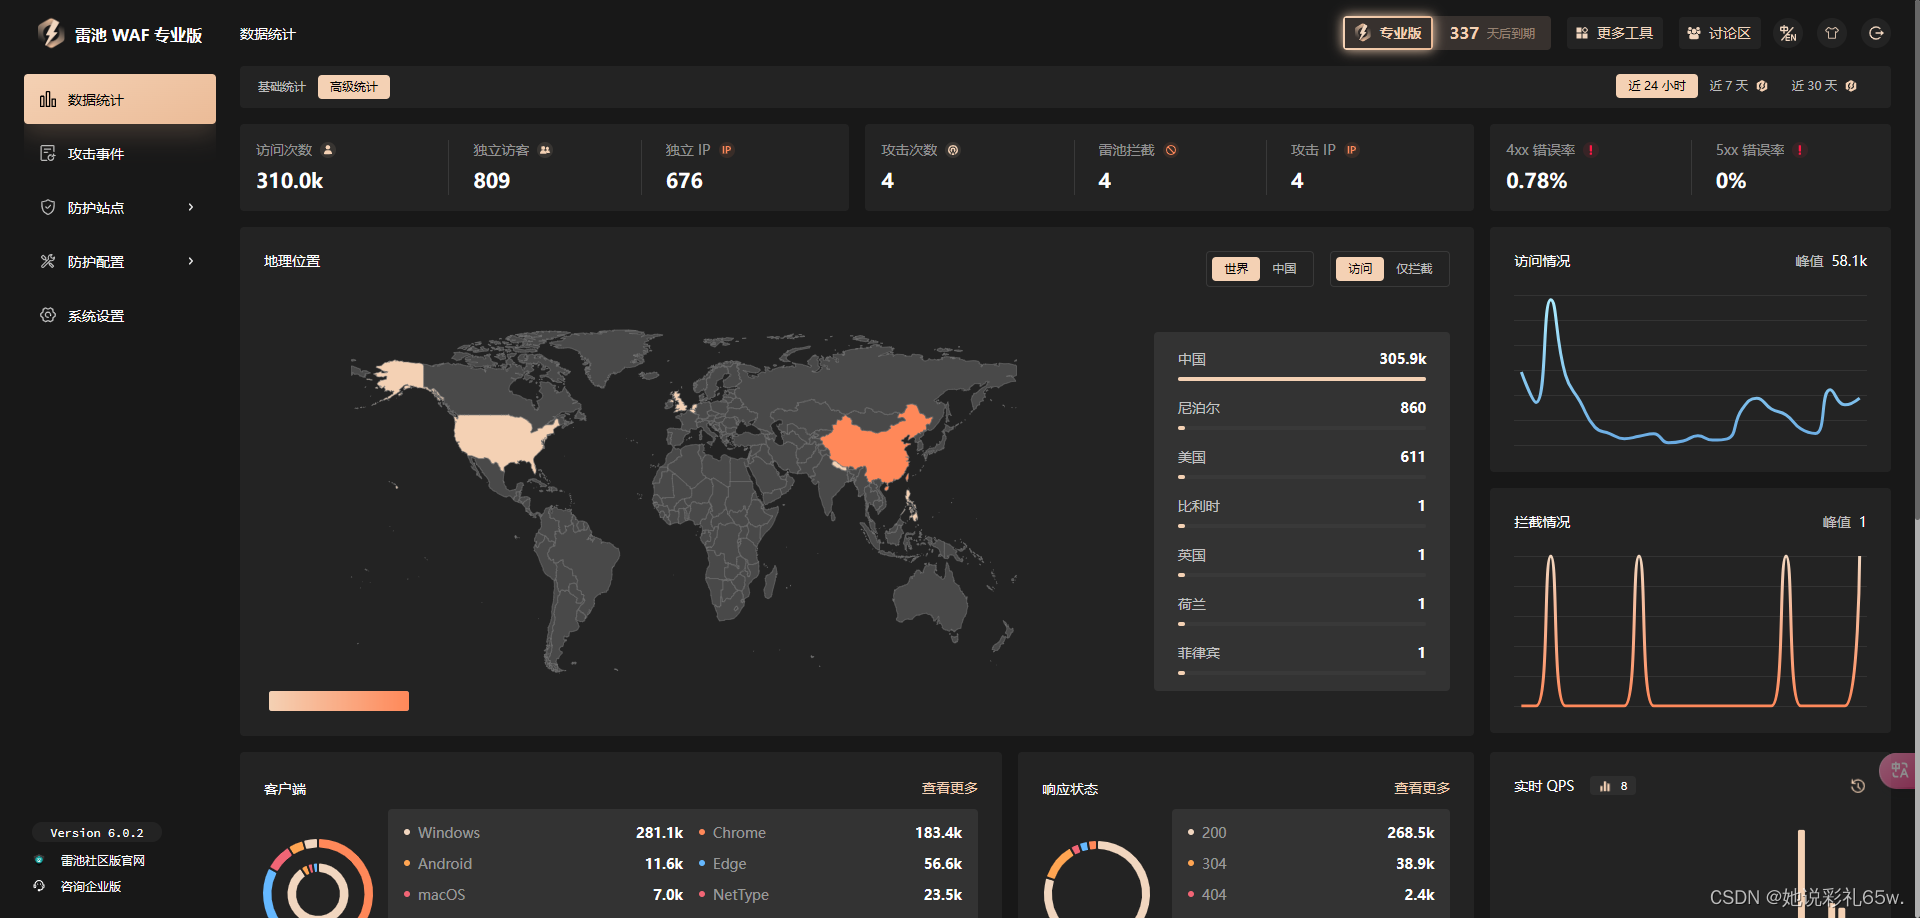
Task: Open the 讨论区 button
Action: [x=1719, y=33]
